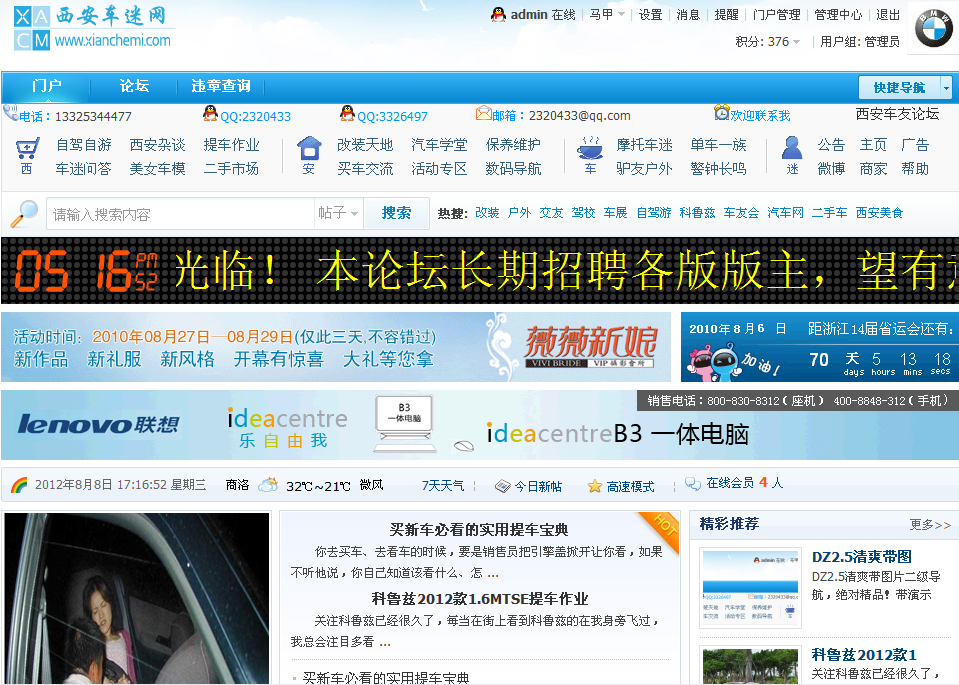Click 更多>> in 精彩推荐 panel

tap(930, 525)
